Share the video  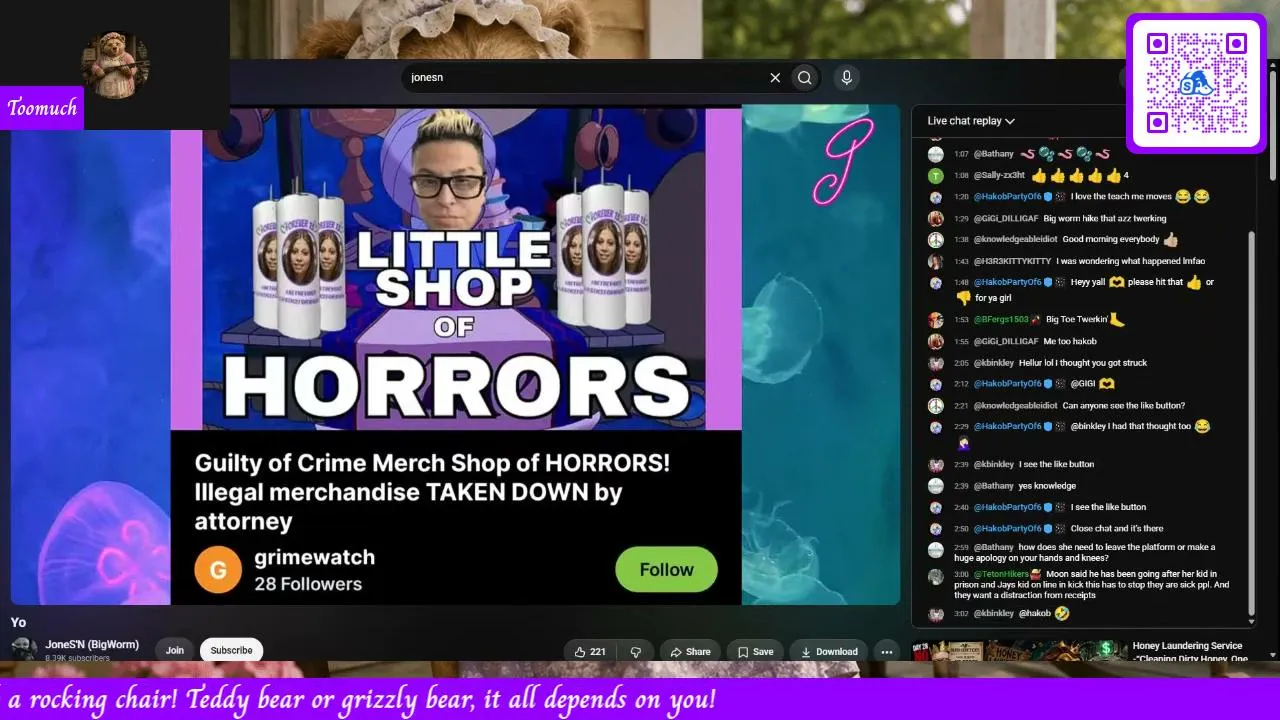click(690, 652)
